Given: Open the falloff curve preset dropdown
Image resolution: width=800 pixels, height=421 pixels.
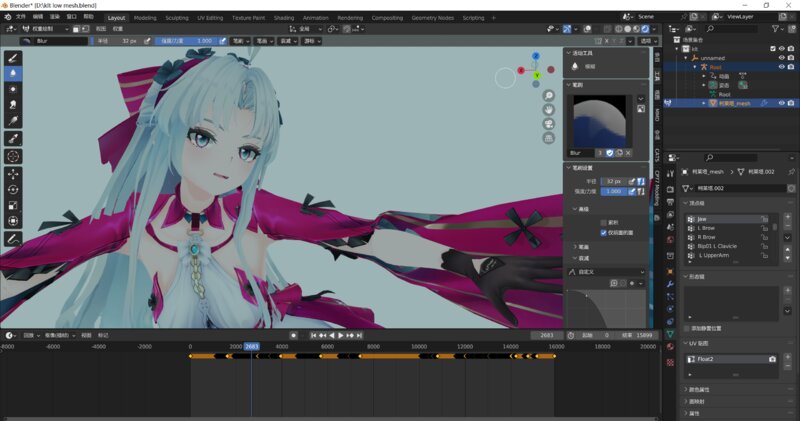Looking at the screenshot, I should [607, 272].
